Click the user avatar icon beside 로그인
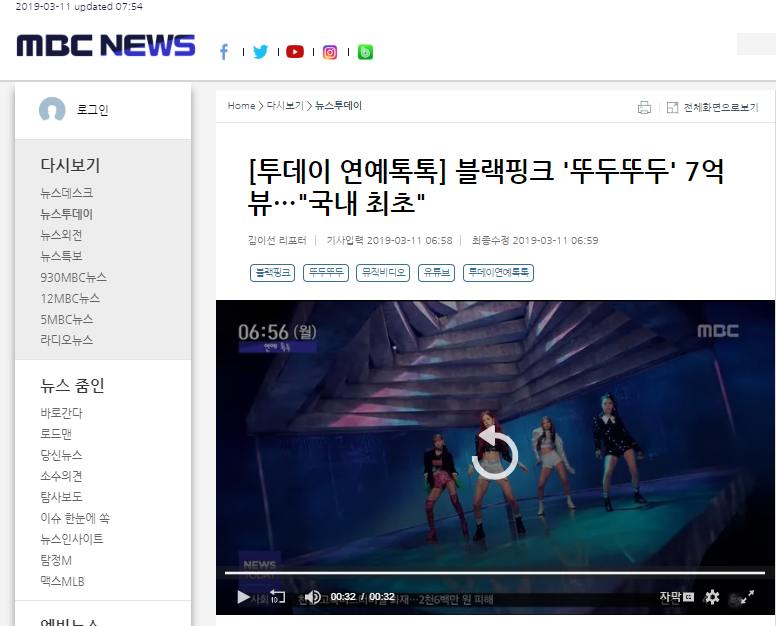This screenshot has height=626, width=776. pyautogui.click(x=52, y=109)
